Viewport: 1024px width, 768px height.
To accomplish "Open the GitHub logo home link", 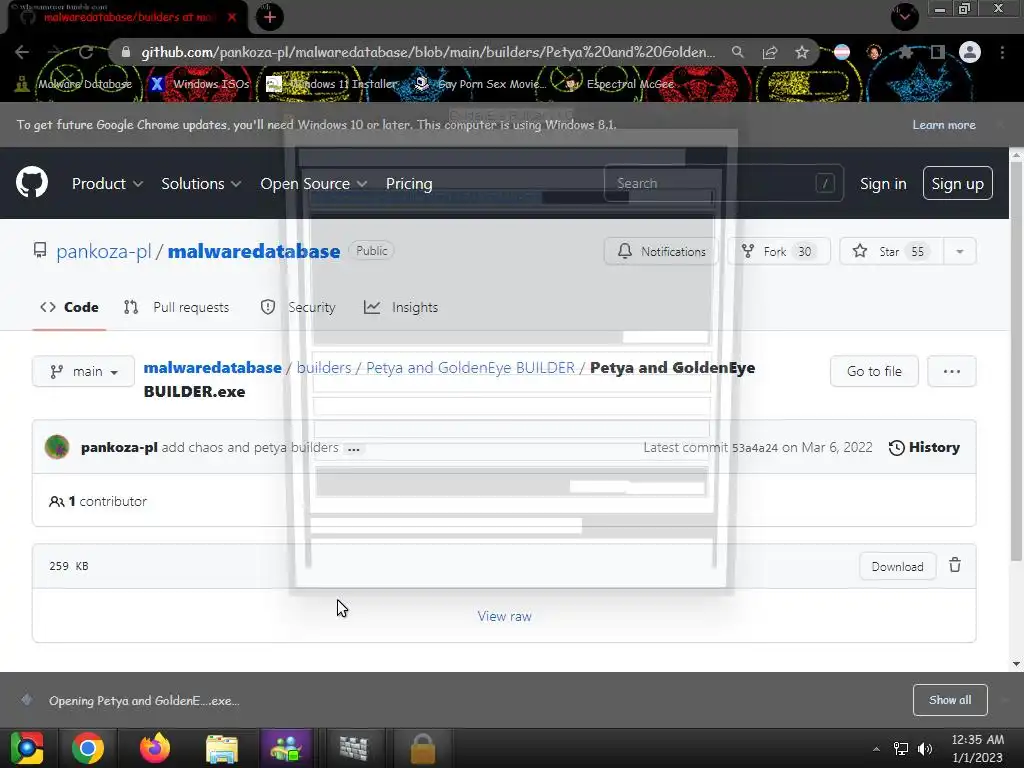I will point(32,182).
